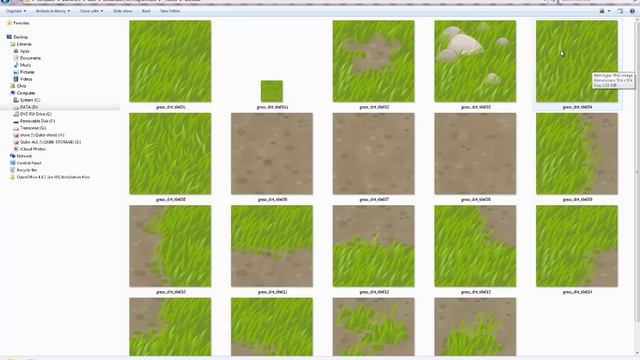The image size is (640, 360).
Task: Click the Removable Disk (F:) icon
Action: pos(16,121)
